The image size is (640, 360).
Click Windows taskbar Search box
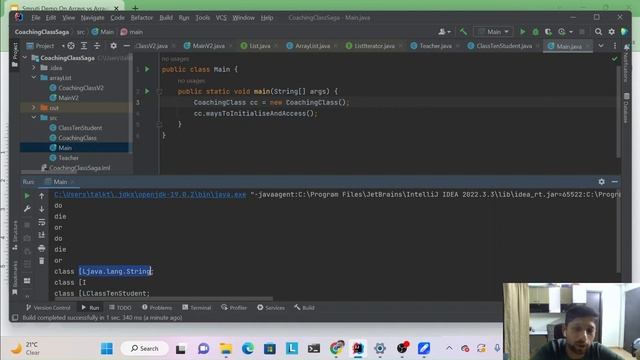click(144, 349)
